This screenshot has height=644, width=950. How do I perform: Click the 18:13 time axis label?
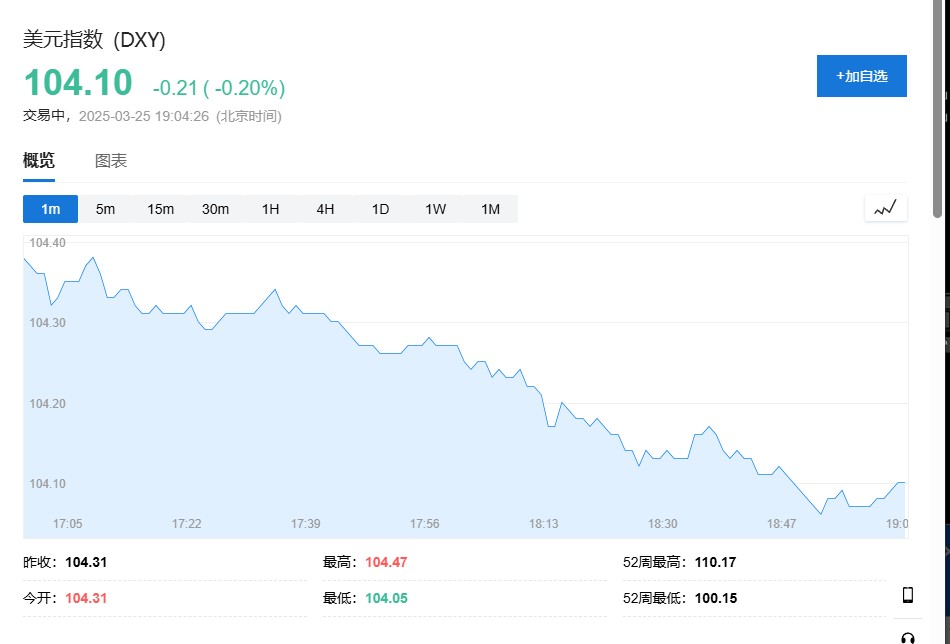(x=543, y=523)
